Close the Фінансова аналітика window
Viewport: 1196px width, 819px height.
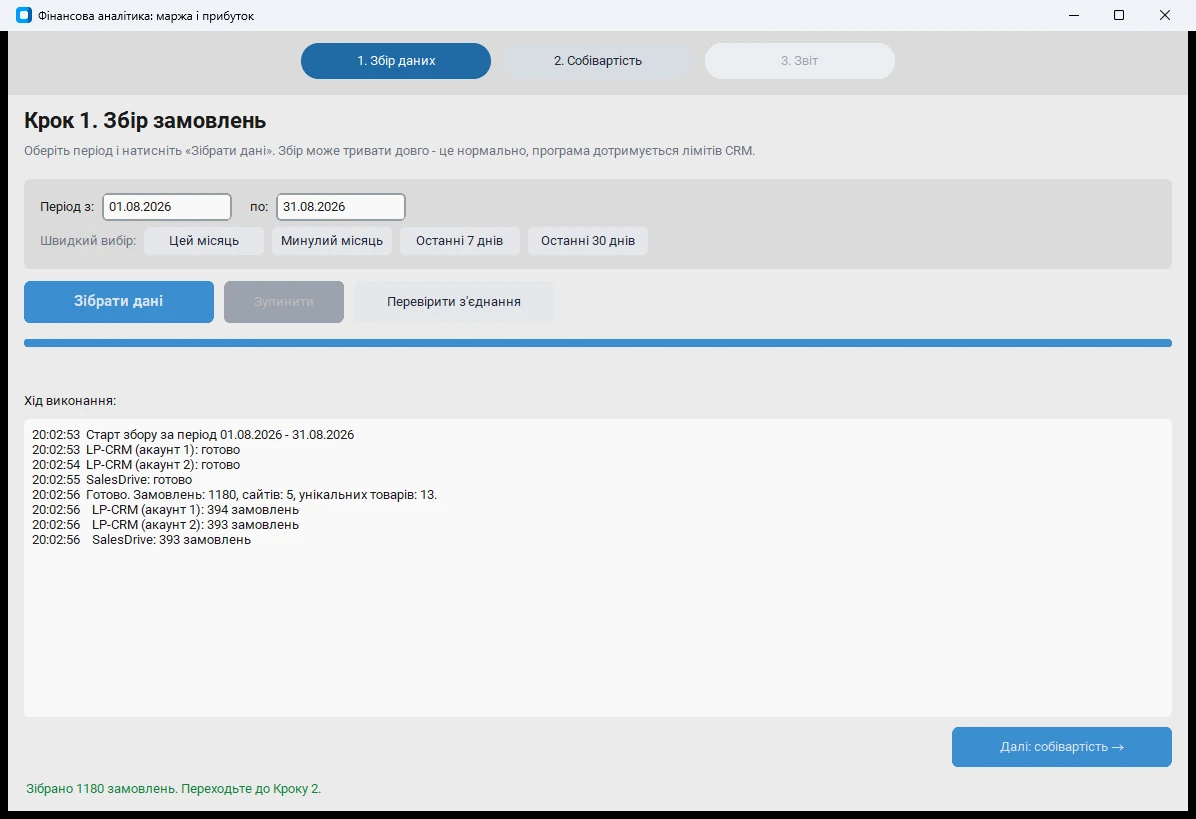pos(1165,15)
